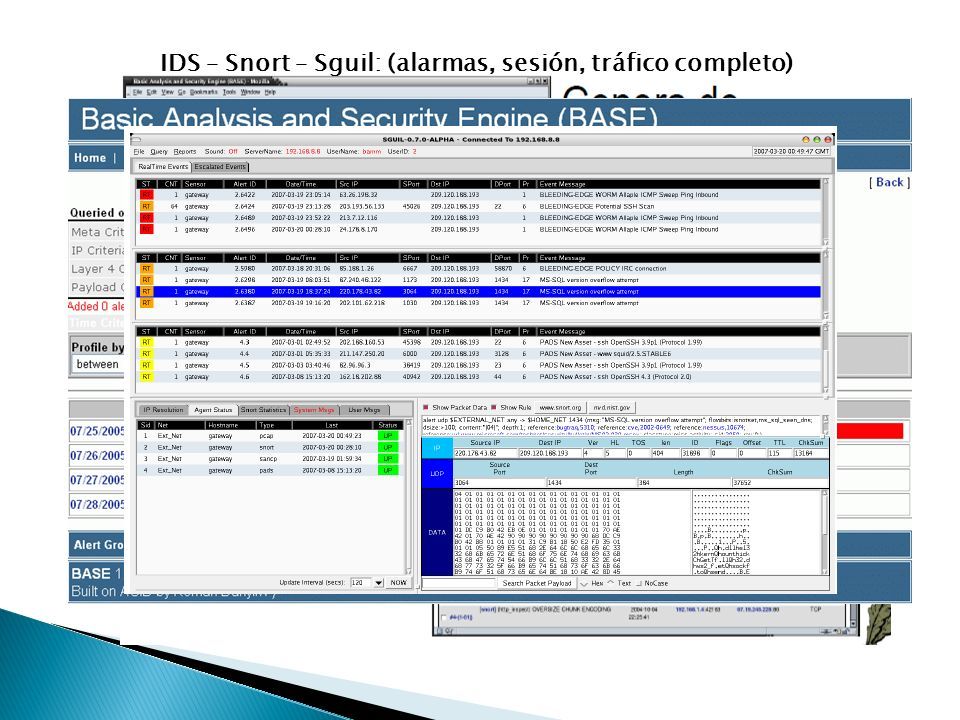Click the yellow RT status of alert 4.4

pos(146,354)
